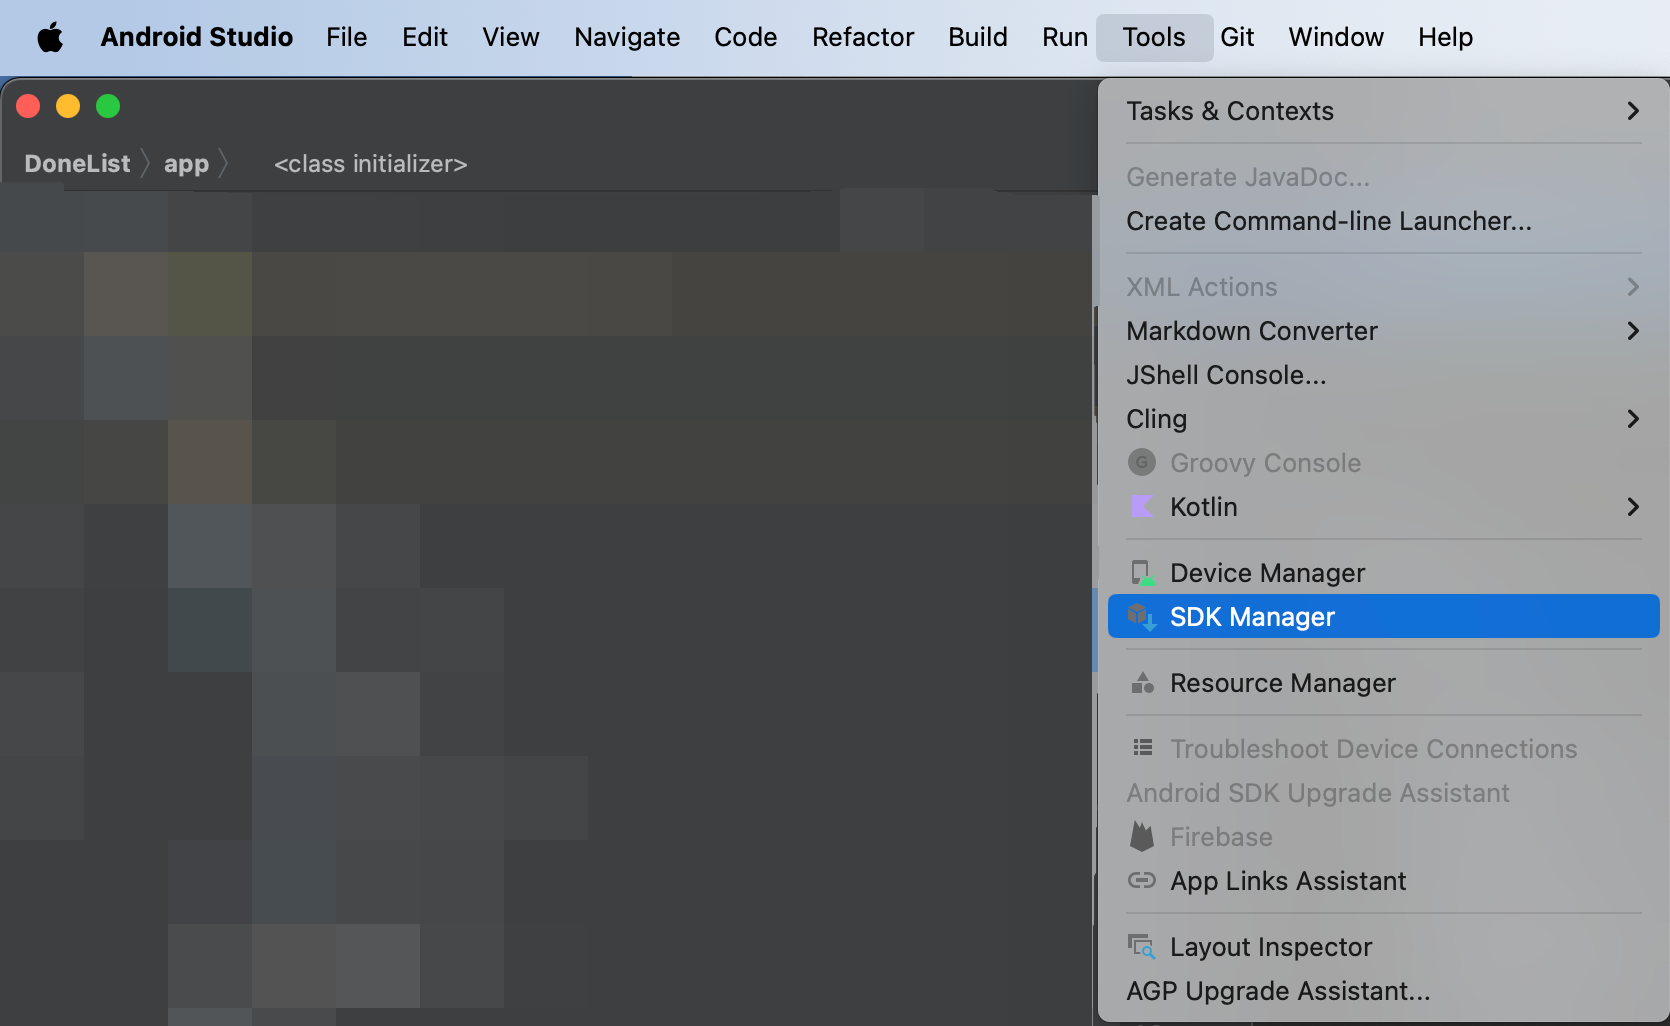Click the App Links Assistant link icon
Viewport: 1670px width, 1026px height.
(x=1142, y=881)
